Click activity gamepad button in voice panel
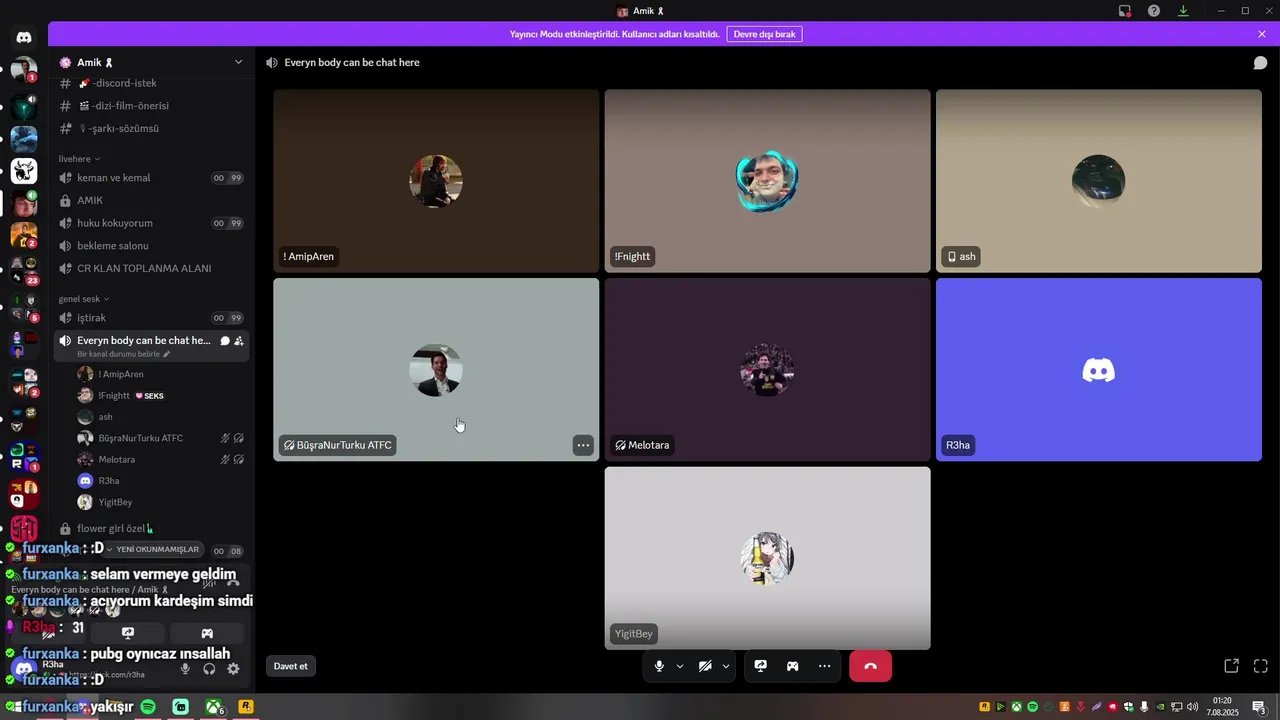The width and height of the screenshot is (1280, 720). (x=207, y=633)
